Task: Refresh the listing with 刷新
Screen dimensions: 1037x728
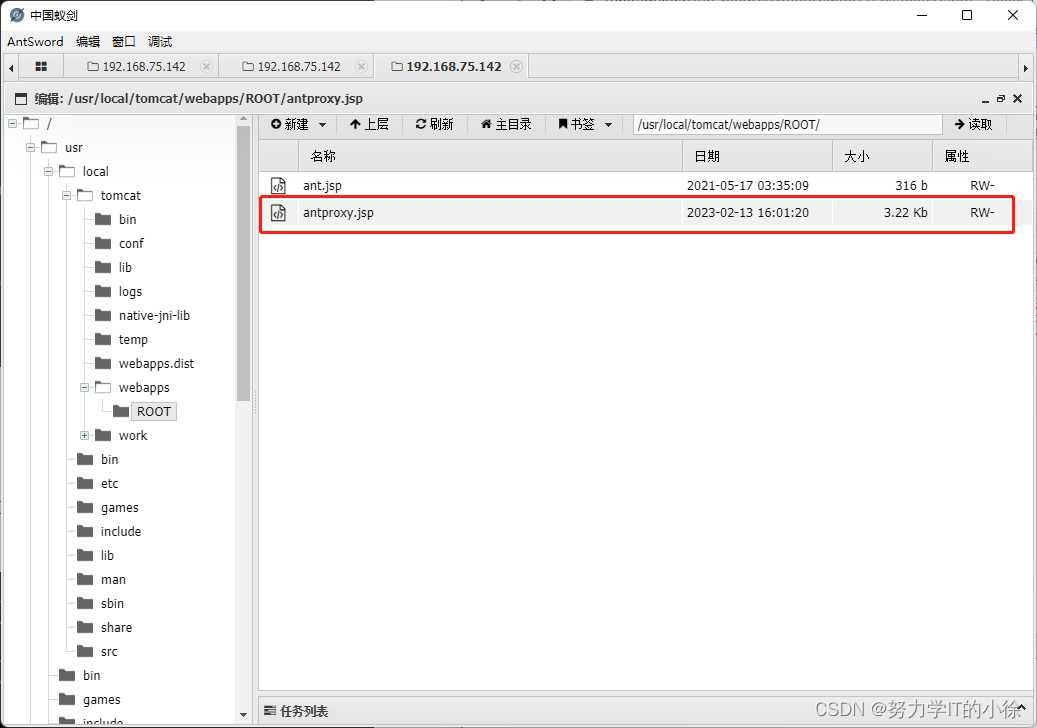Action: point(435,124)
